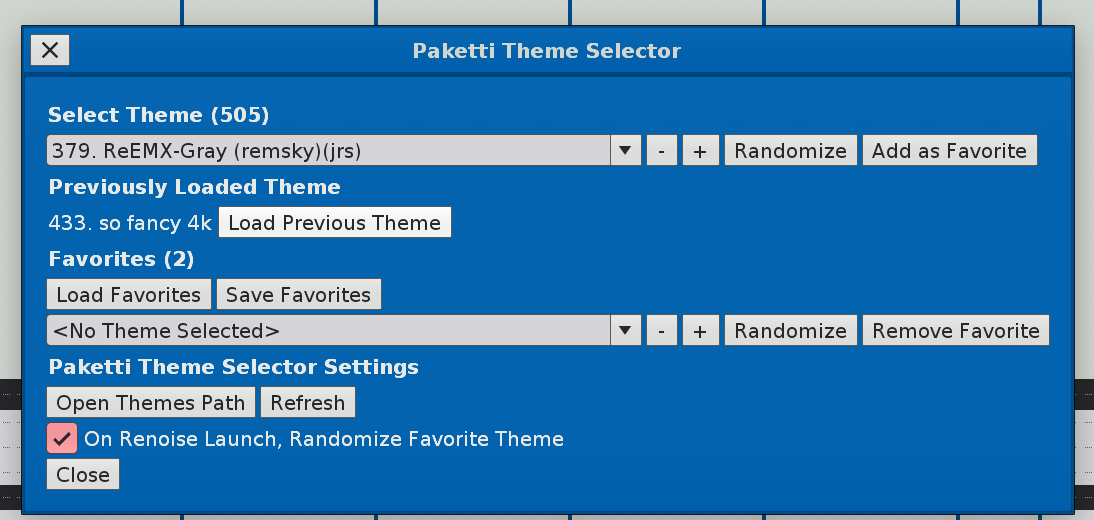1094x520 pixels.
Task: Open Themes Path folder
Action: [x=150, y=403]
